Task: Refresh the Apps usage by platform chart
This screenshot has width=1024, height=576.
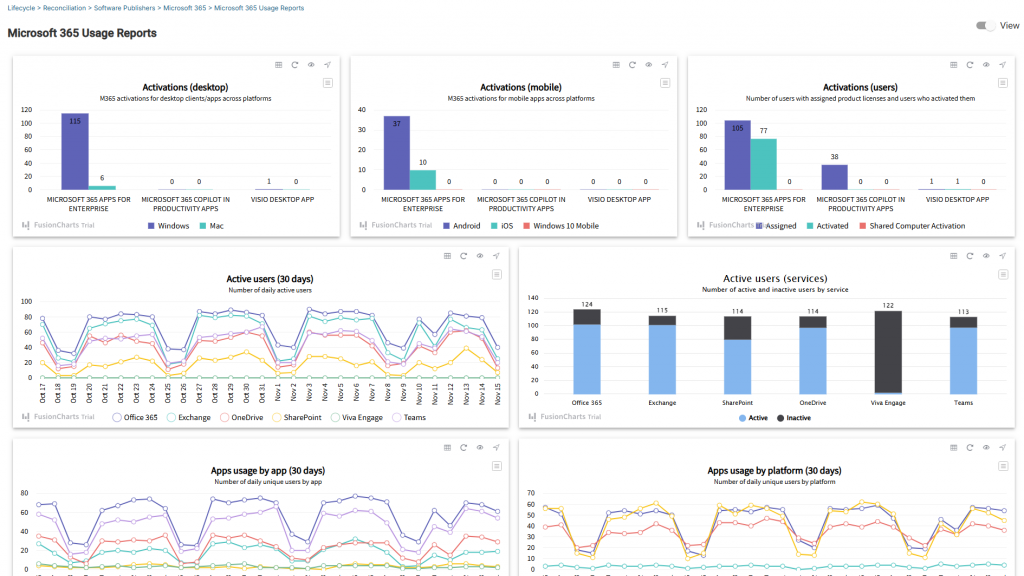Action: tap(970, 448)
